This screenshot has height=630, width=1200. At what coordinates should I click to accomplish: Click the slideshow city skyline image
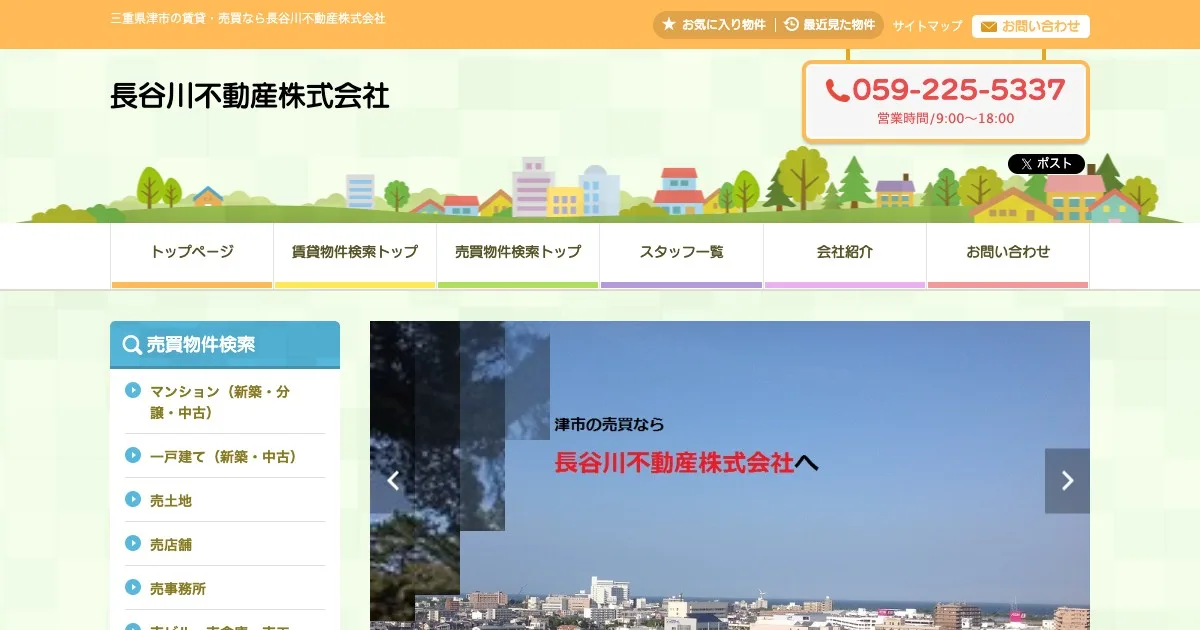(x=730, y=476)
